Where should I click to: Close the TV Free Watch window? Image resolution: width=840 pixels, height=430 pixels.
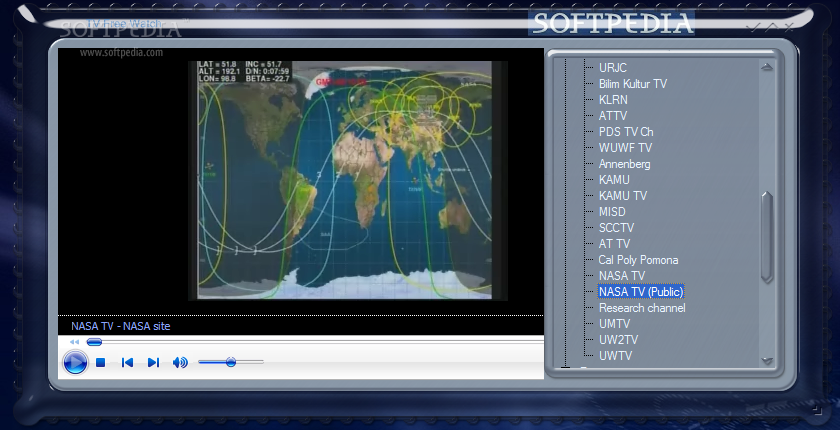(x=789, y=27)
